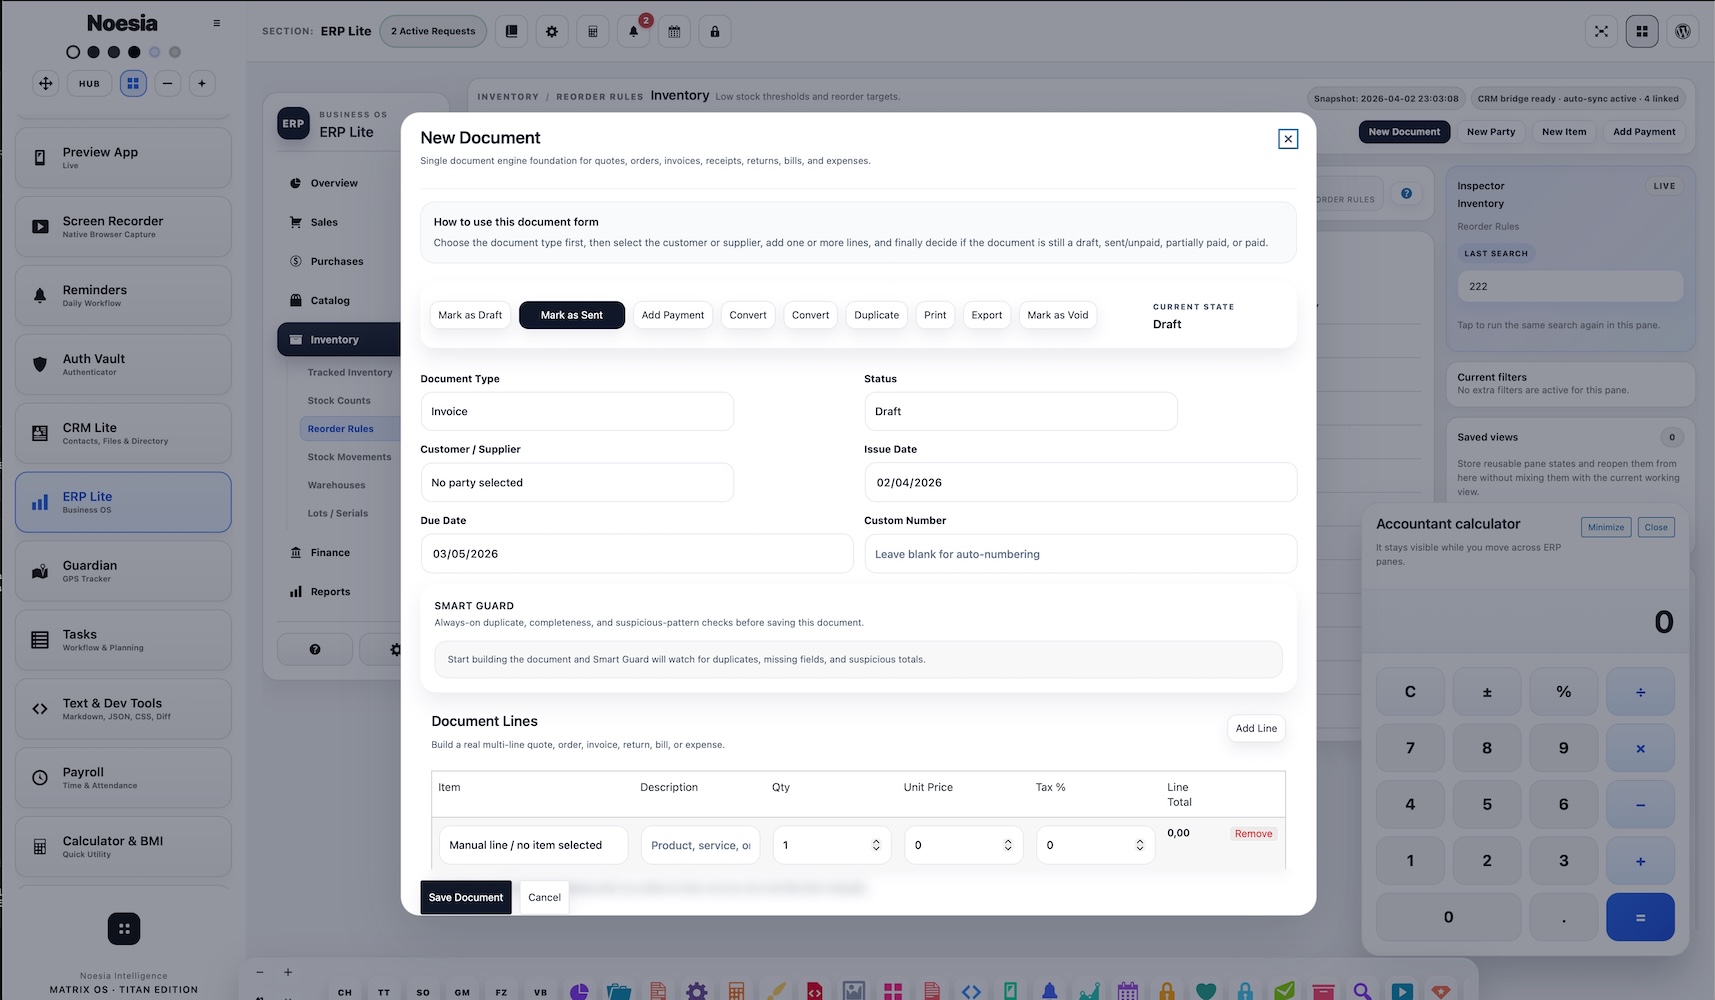
Task: Open settings gear in top toolbar
Action: [552, 31]
